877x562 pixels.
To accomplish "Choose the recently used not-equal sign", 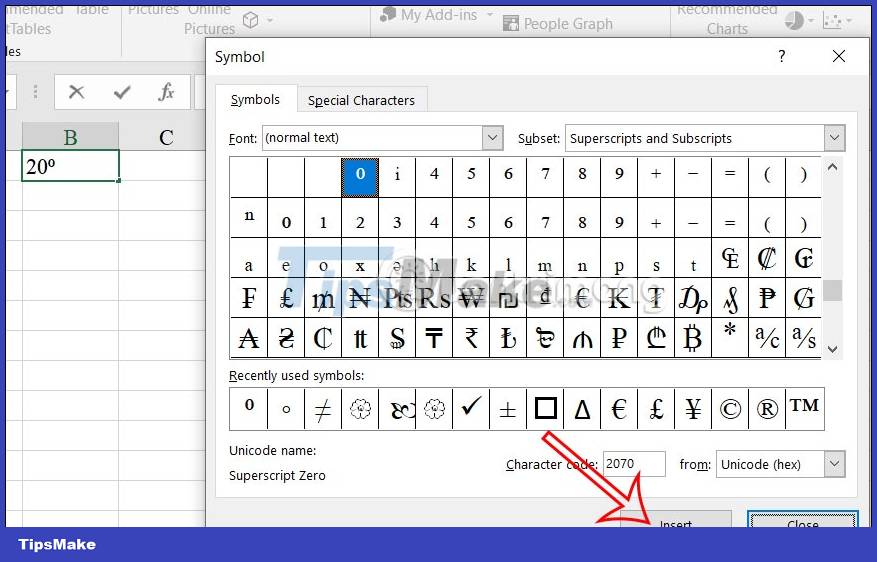I will [323, 409].
